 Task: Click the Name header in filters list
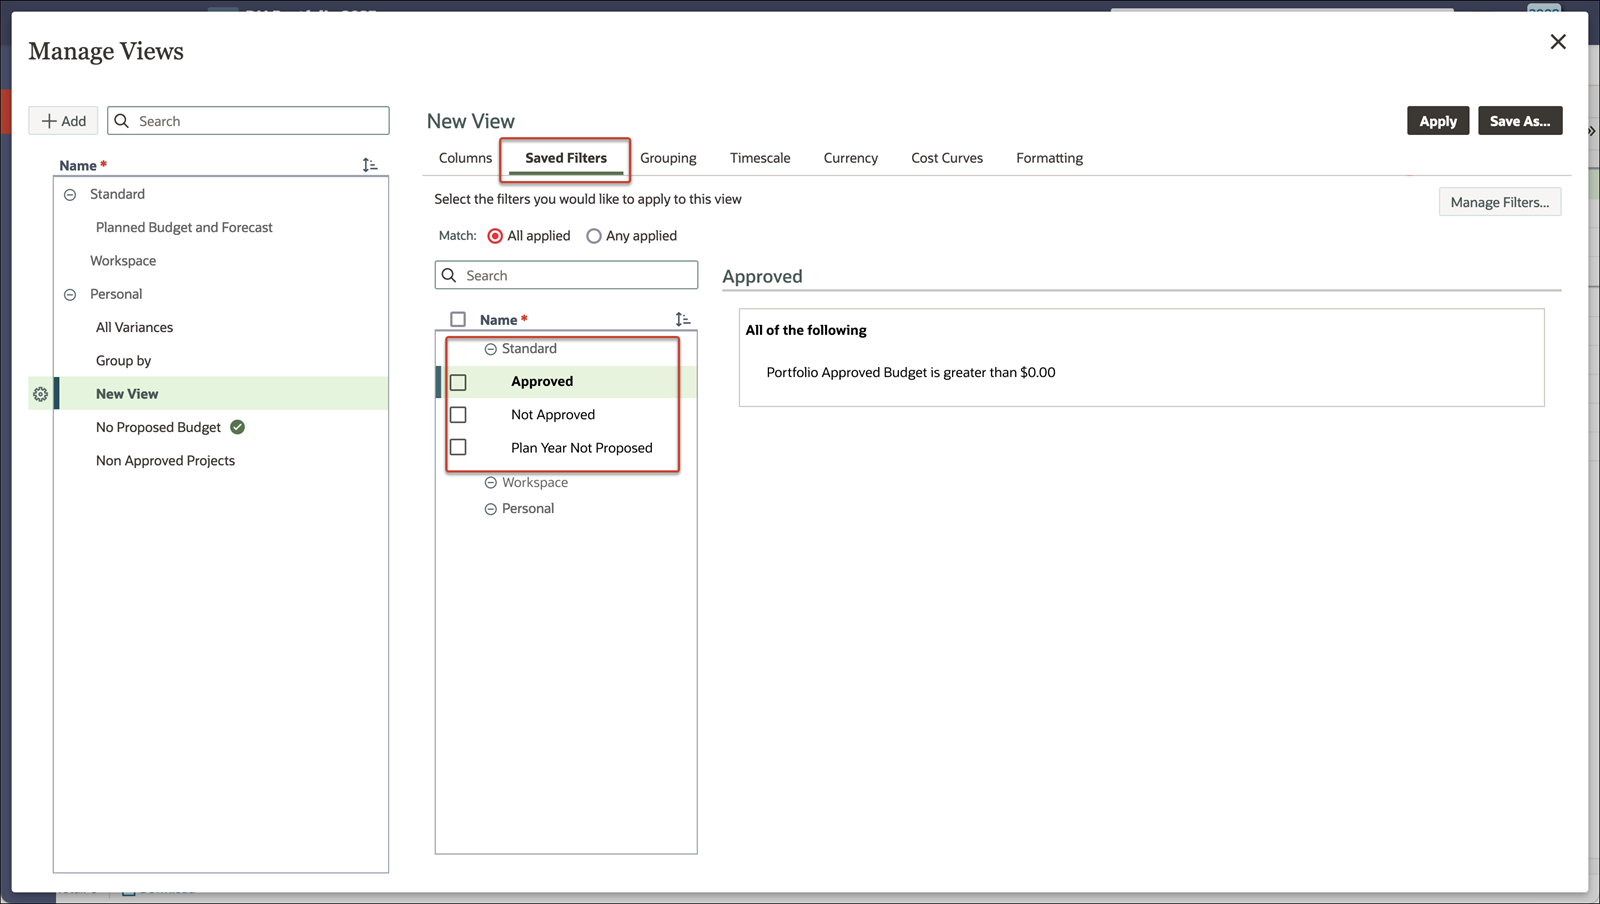498,320
